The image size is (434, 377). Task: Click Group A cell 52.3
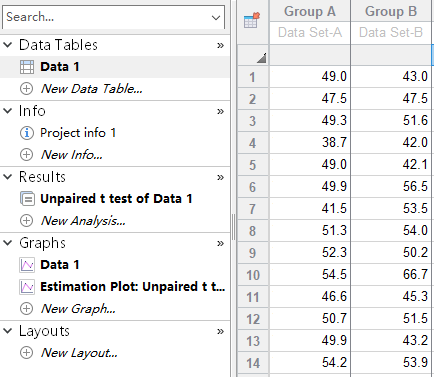click(310, 253)
